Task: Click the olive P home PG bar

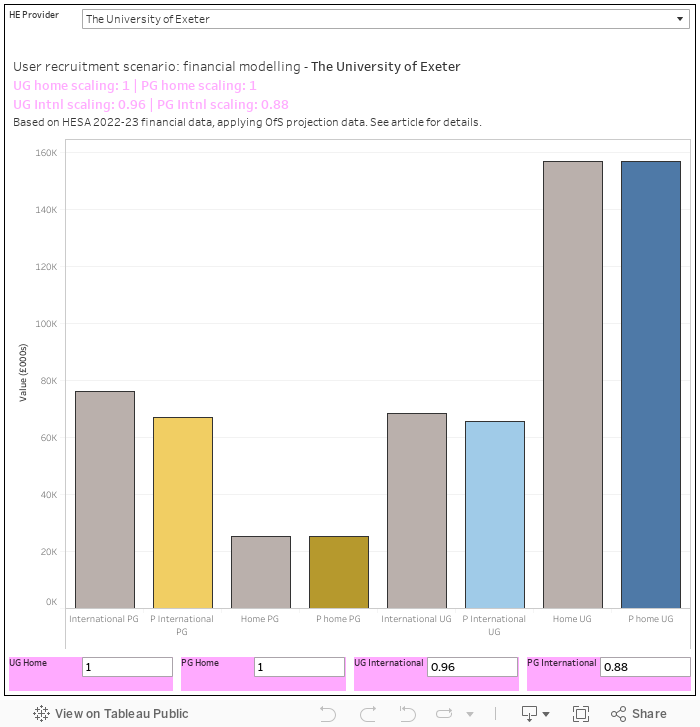Action: coord(338,572)
